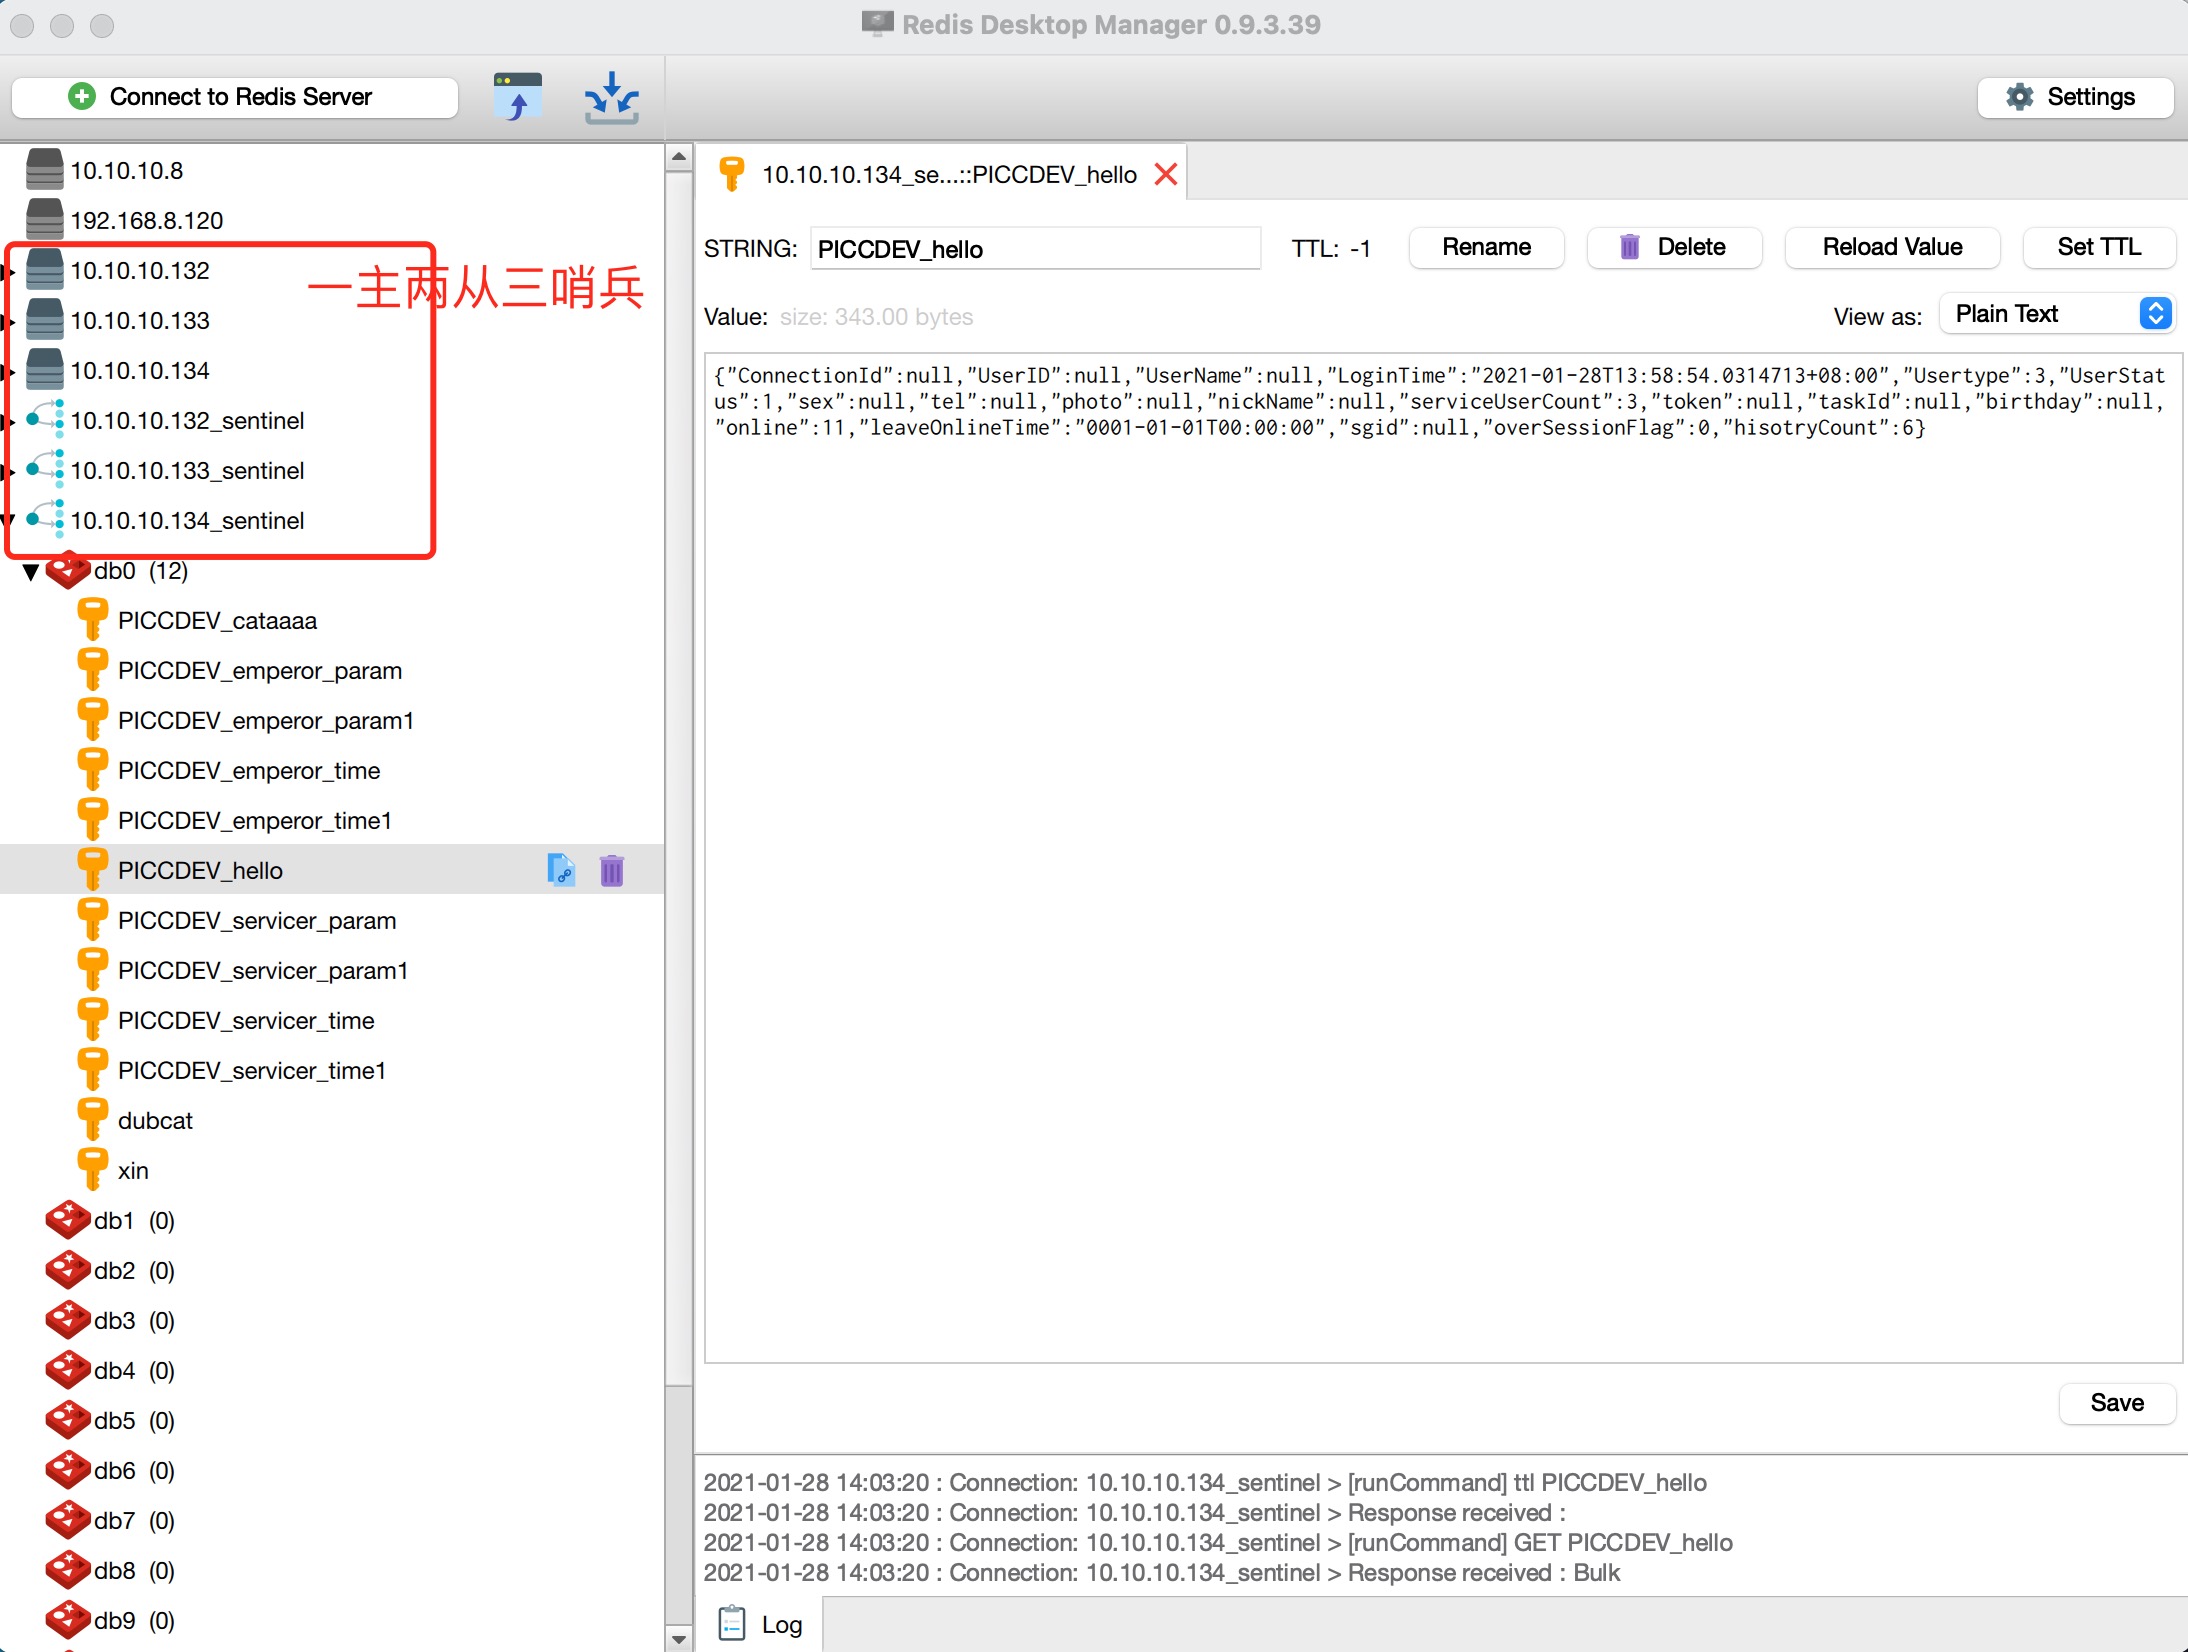Click the 'TTL: -1' label
2188x1652 pixels.
click(x=1331, y=248)
